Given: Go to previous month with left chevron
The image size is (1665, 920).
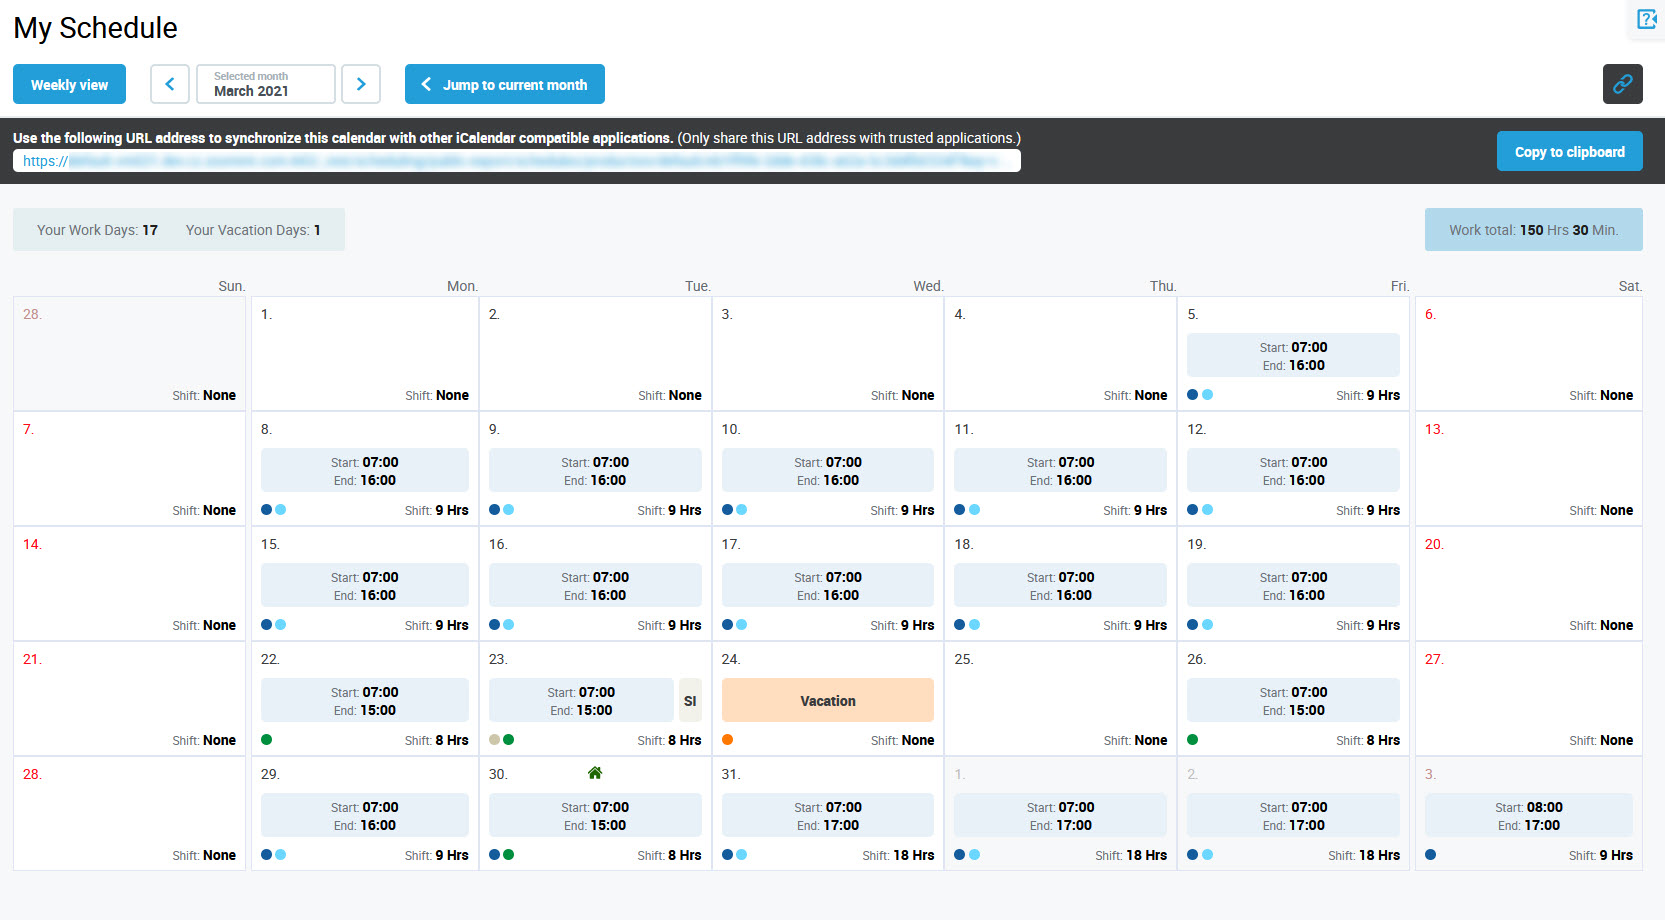Looking at the screenshot, I should pos(170,84).
